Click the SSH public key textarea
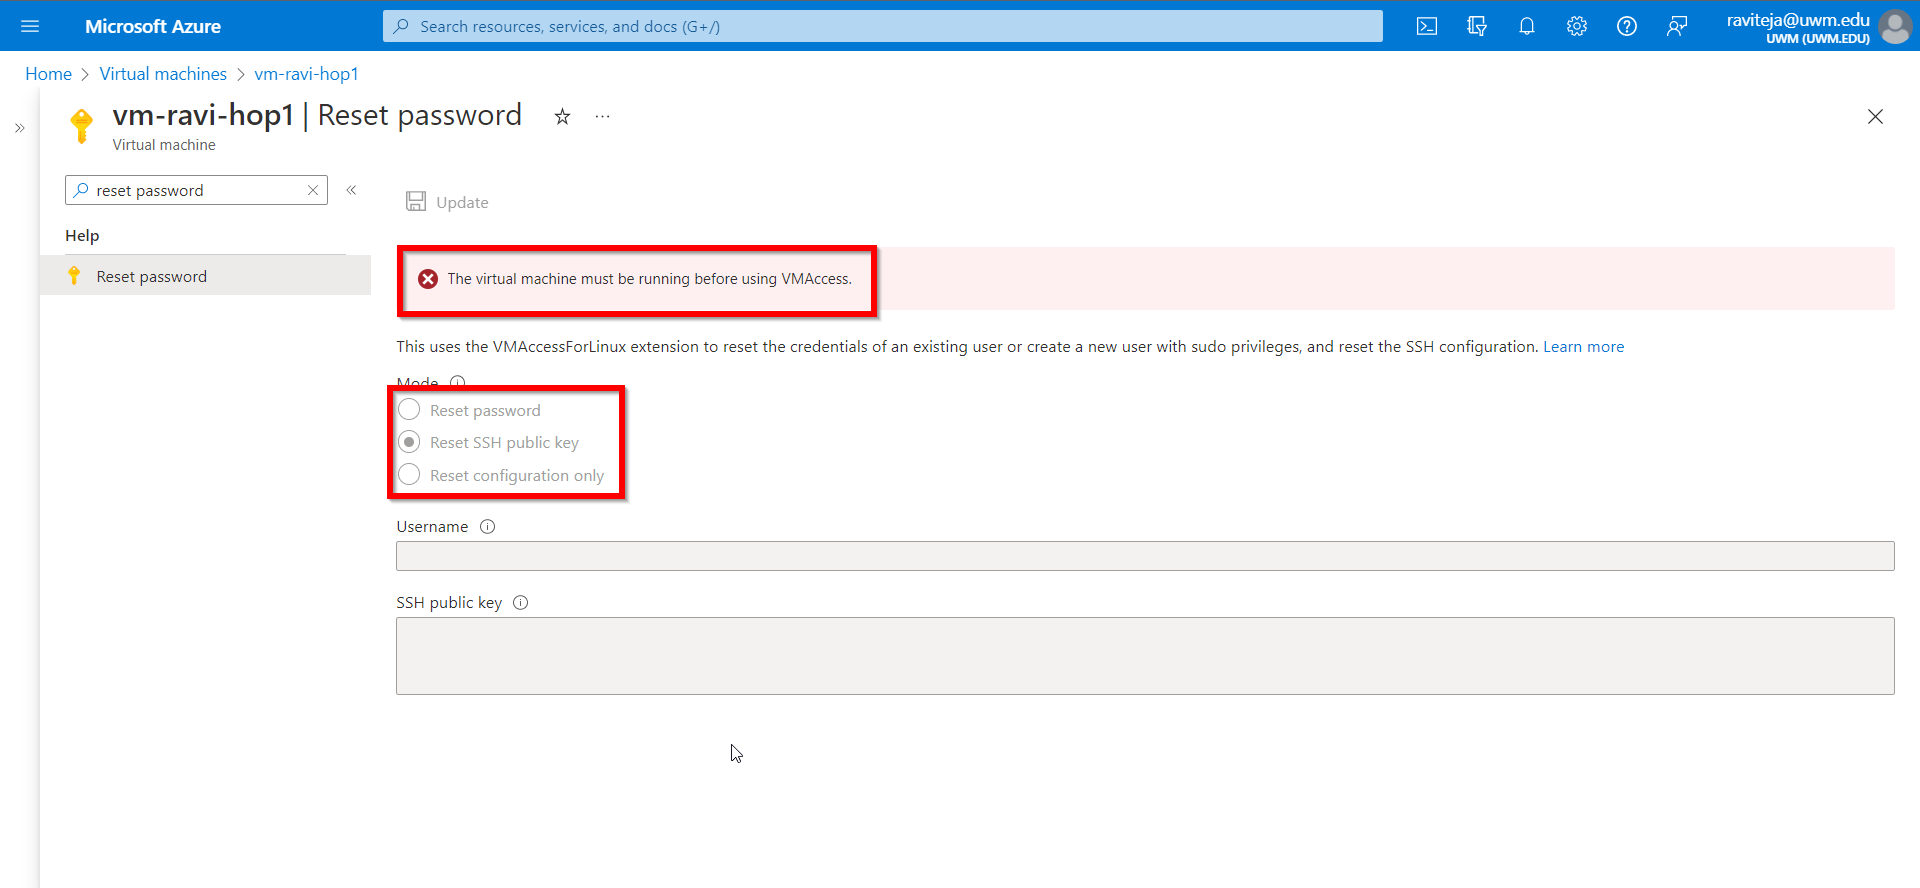 (1145, 656)
